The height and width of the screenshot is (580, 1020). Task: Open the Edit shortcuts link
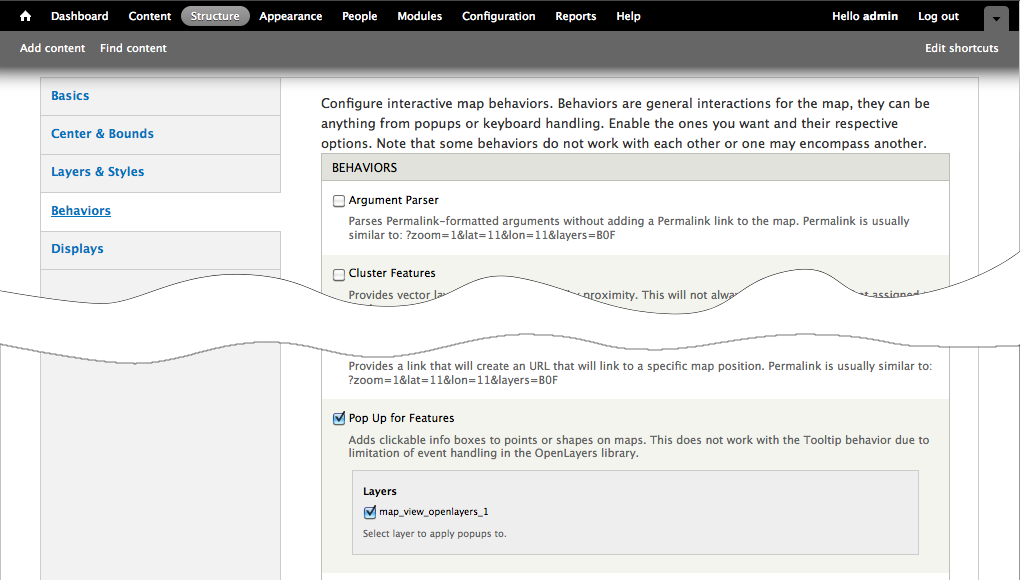click(x=961, y=48)
